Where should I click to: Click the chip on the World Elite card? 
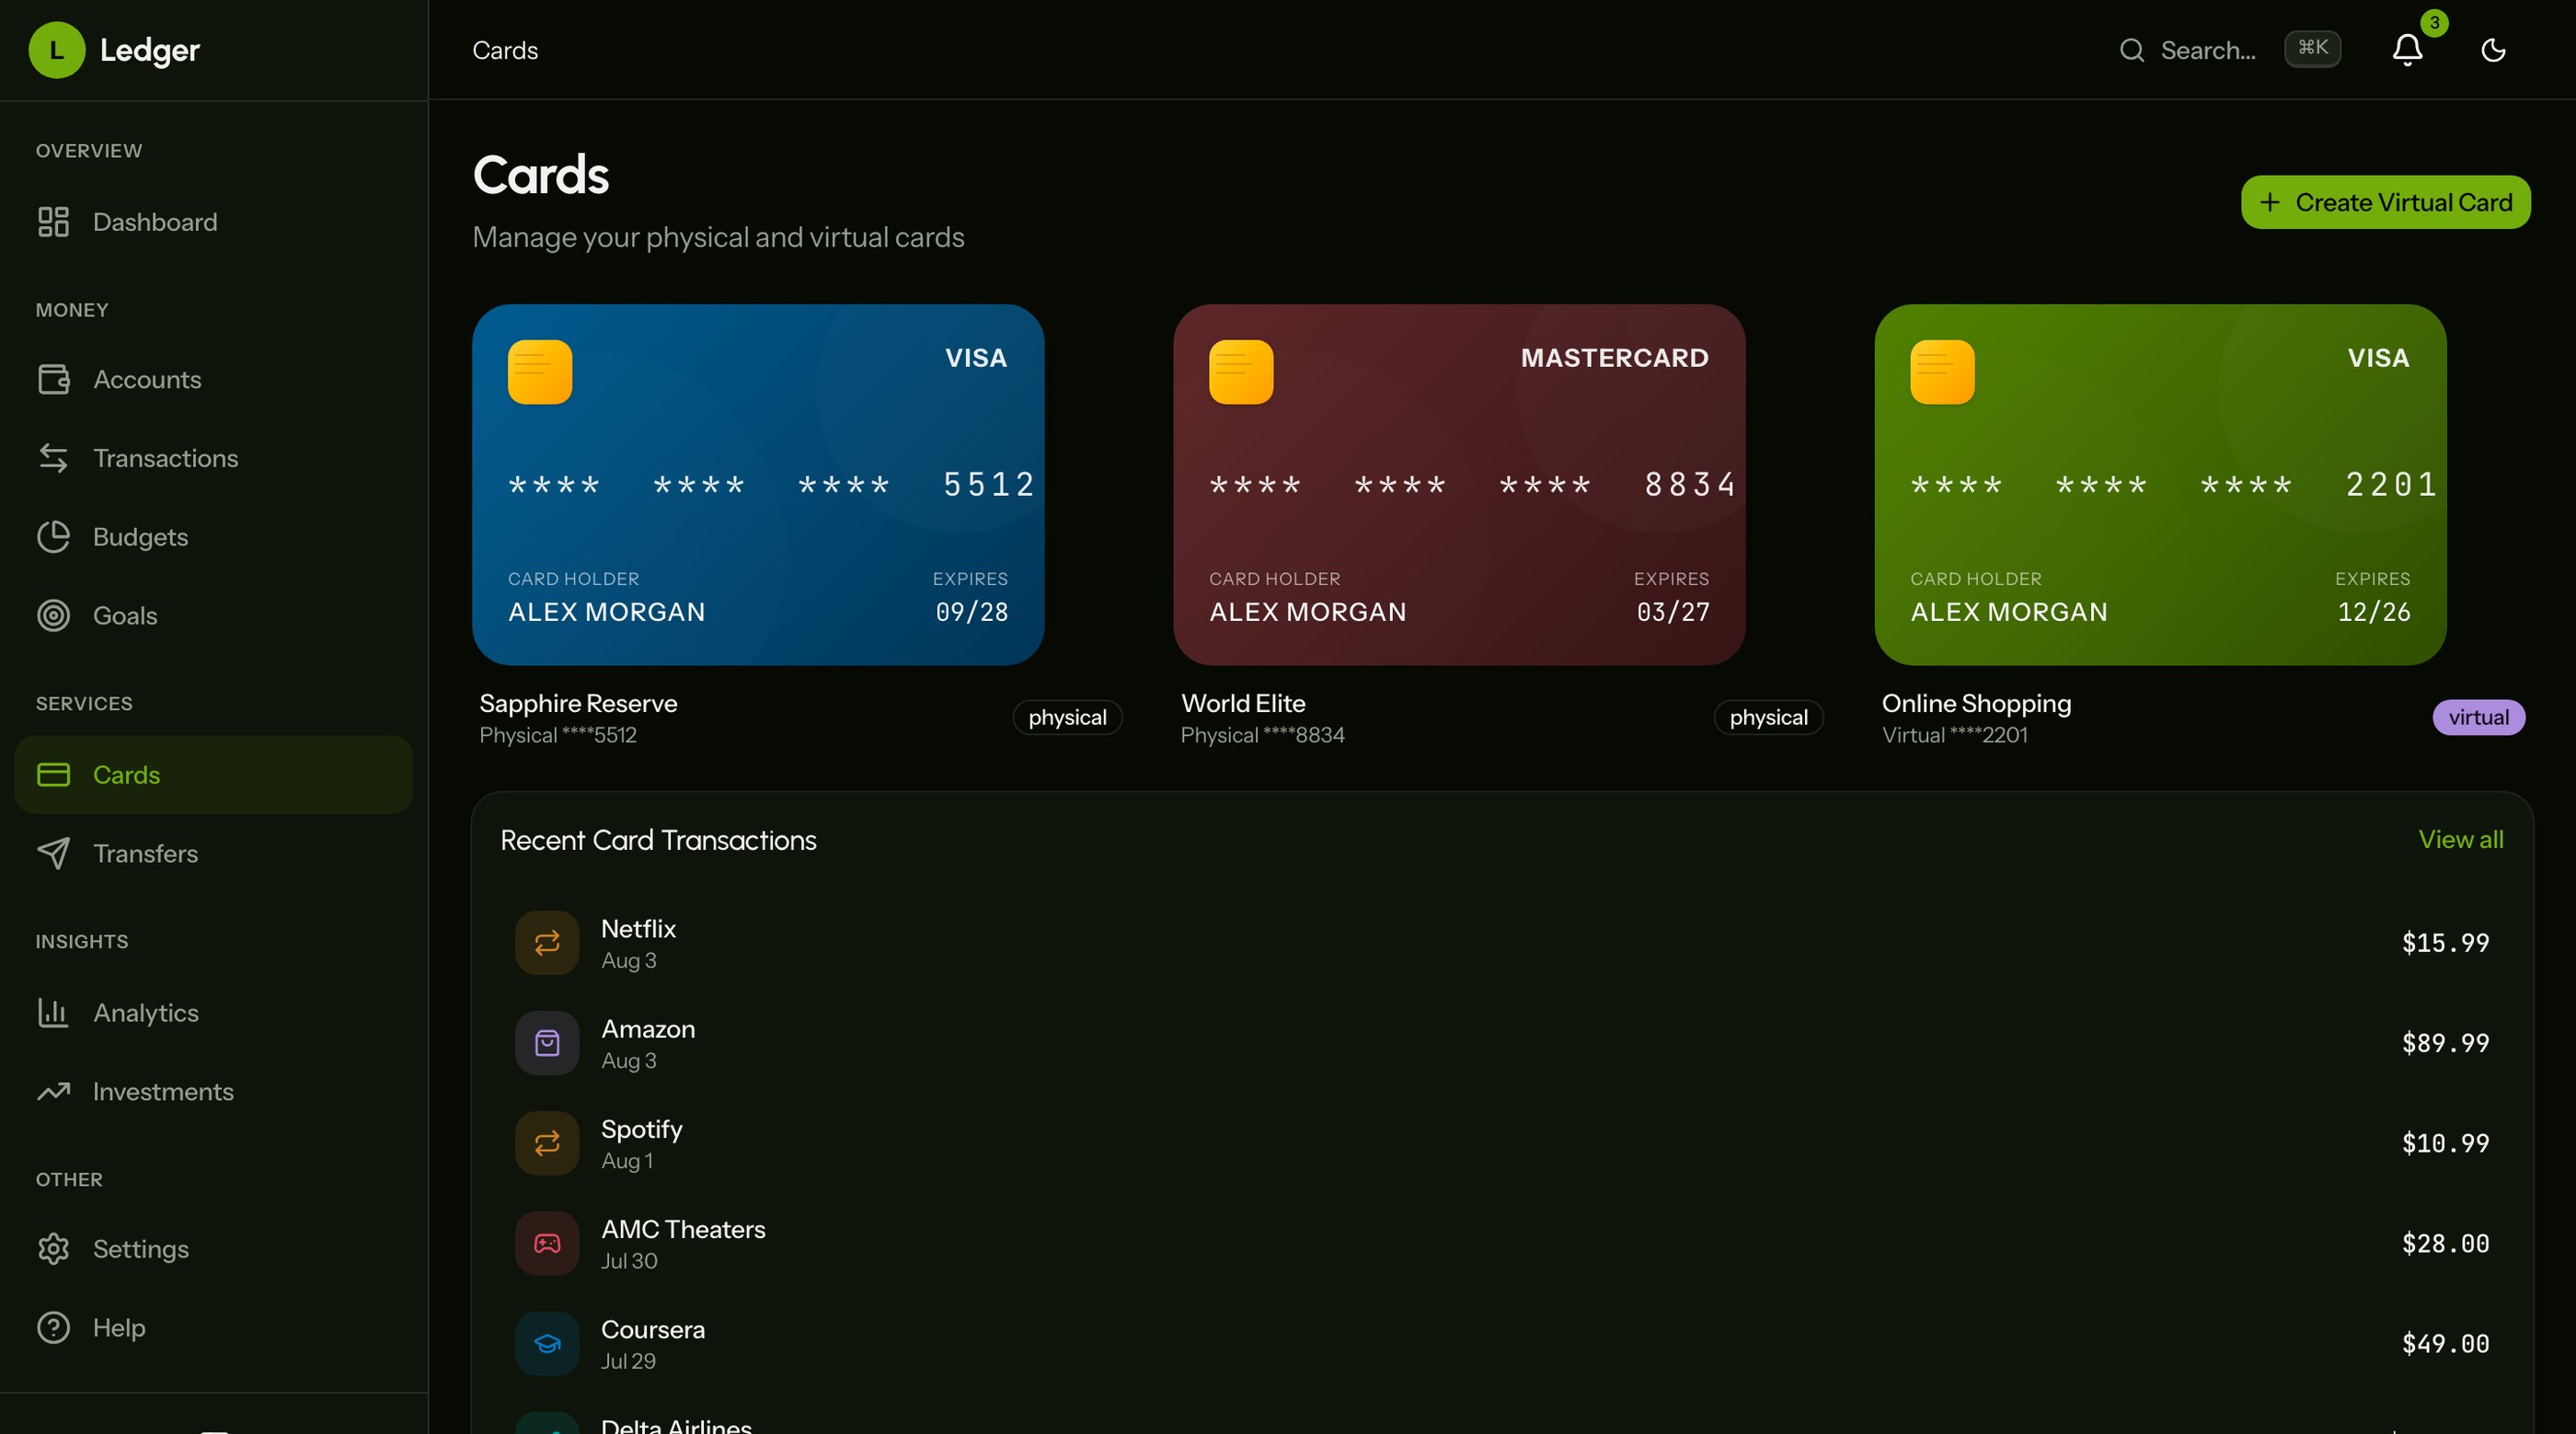[1241, 372]
